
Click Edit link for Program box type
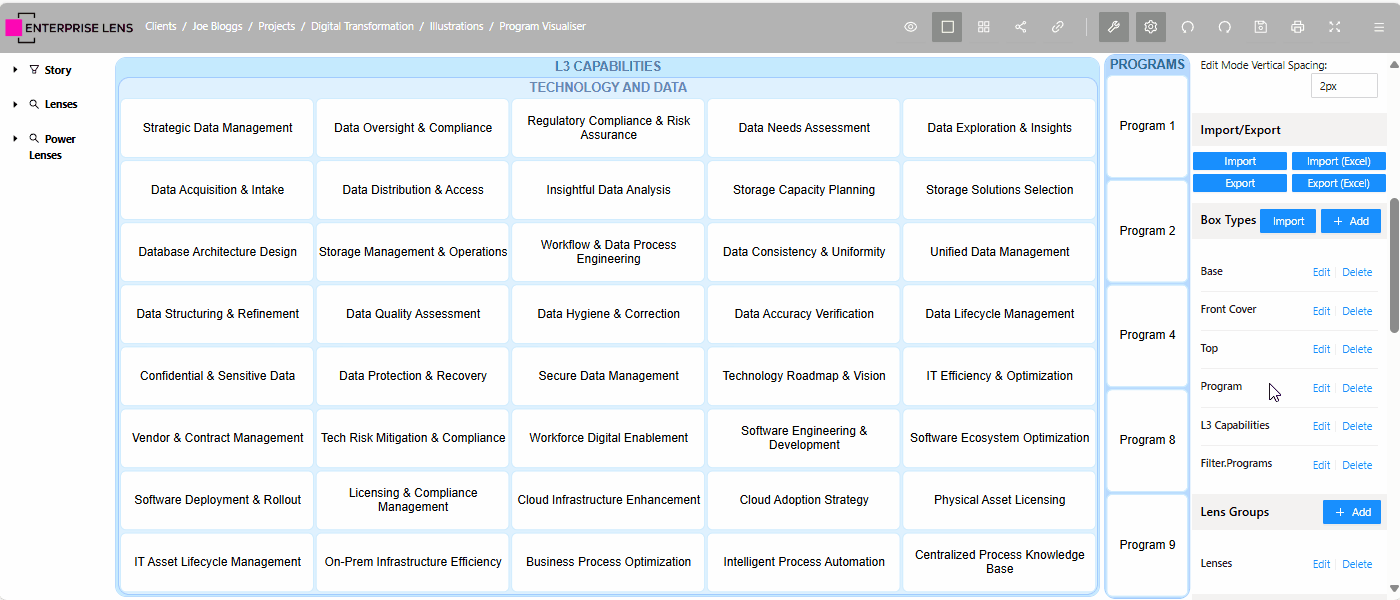coord(1321,388)
